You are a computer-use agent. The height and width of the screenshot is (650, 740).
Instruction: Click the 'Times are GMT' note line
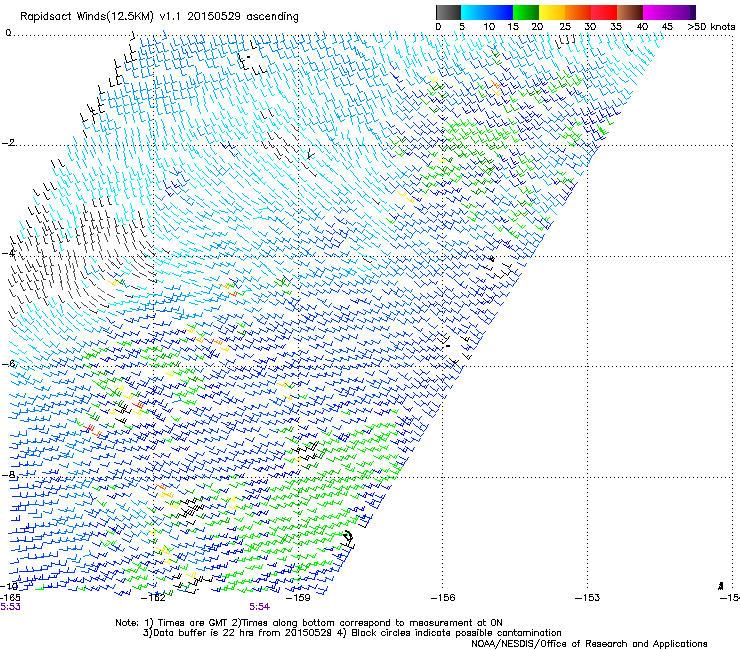click(309, 623)
